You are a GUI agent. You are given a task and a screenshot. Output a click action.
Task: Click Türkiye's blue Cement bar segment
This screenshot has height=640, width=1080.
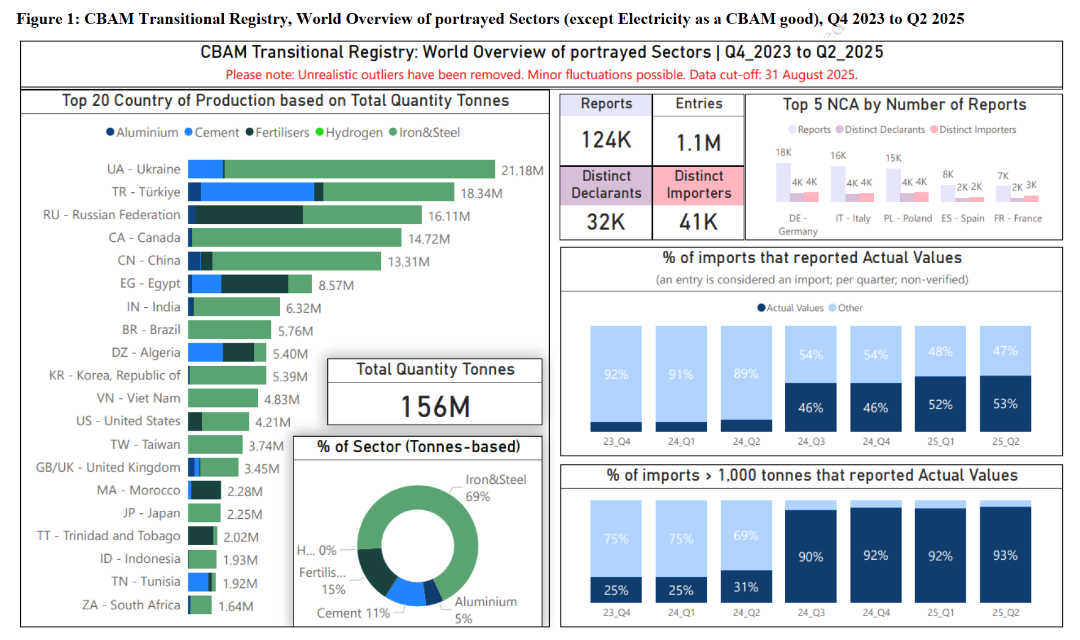(257, 192)
